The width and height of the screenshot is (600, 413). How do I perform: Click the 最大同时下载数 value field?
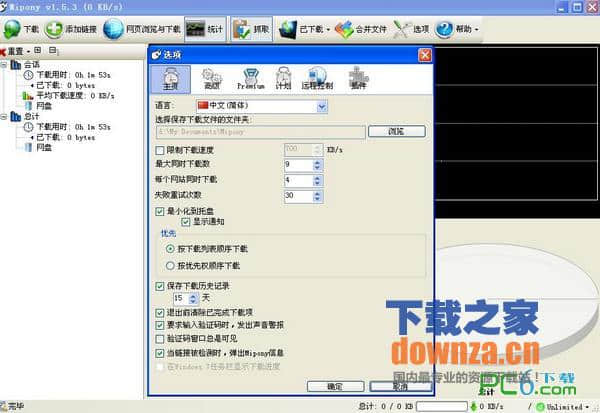(298, 165)
